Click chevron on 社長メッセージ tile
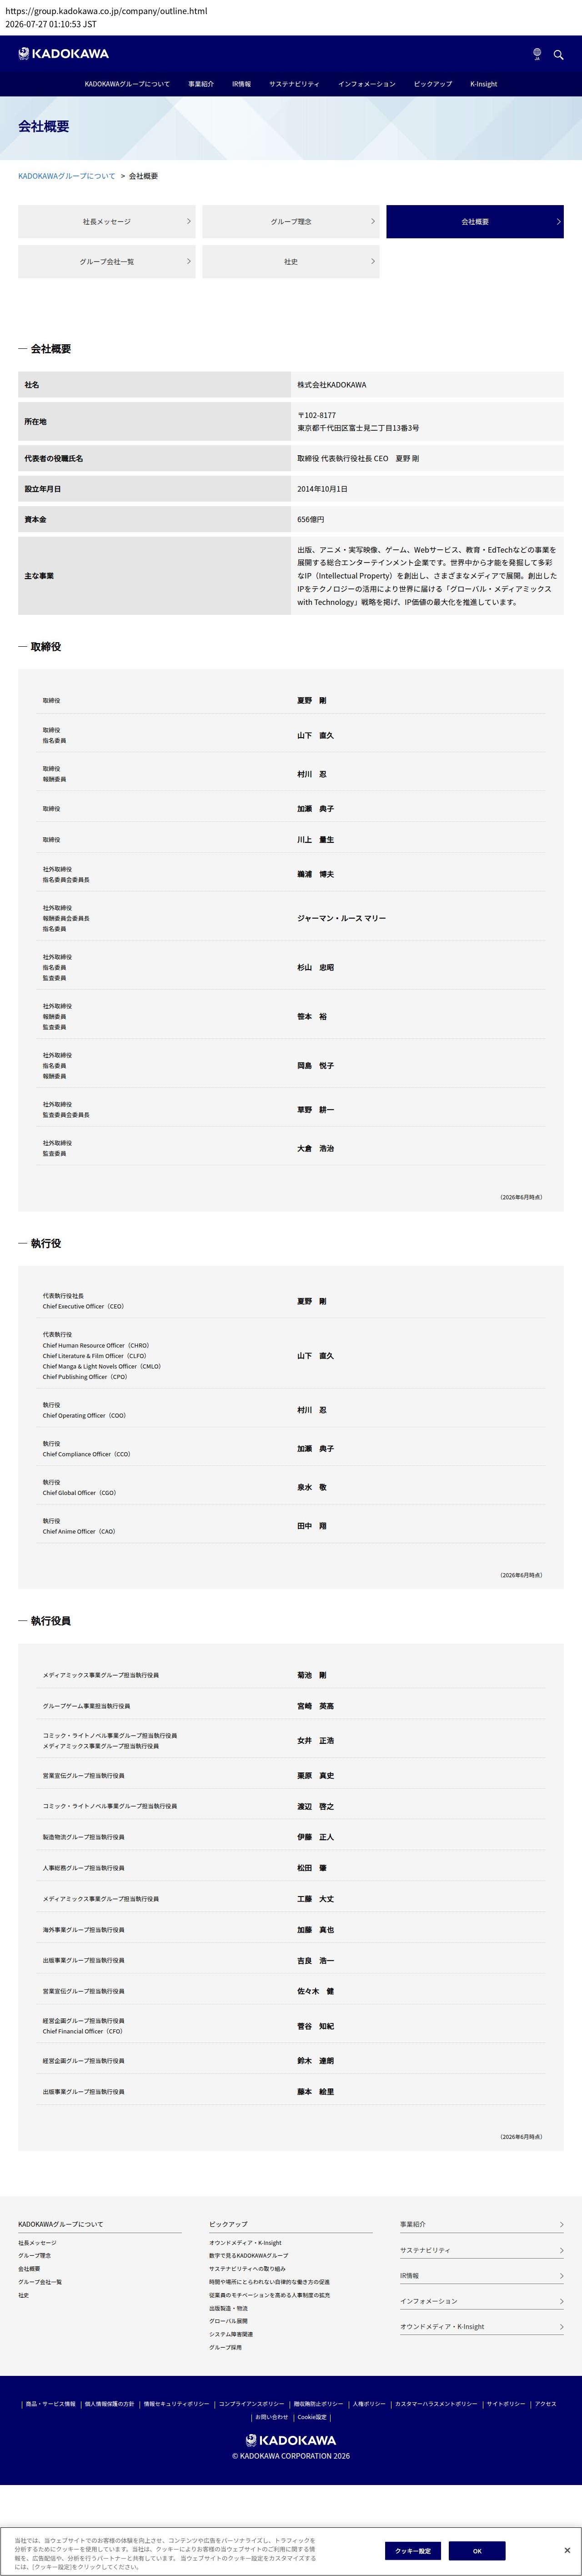 point(188,222)
